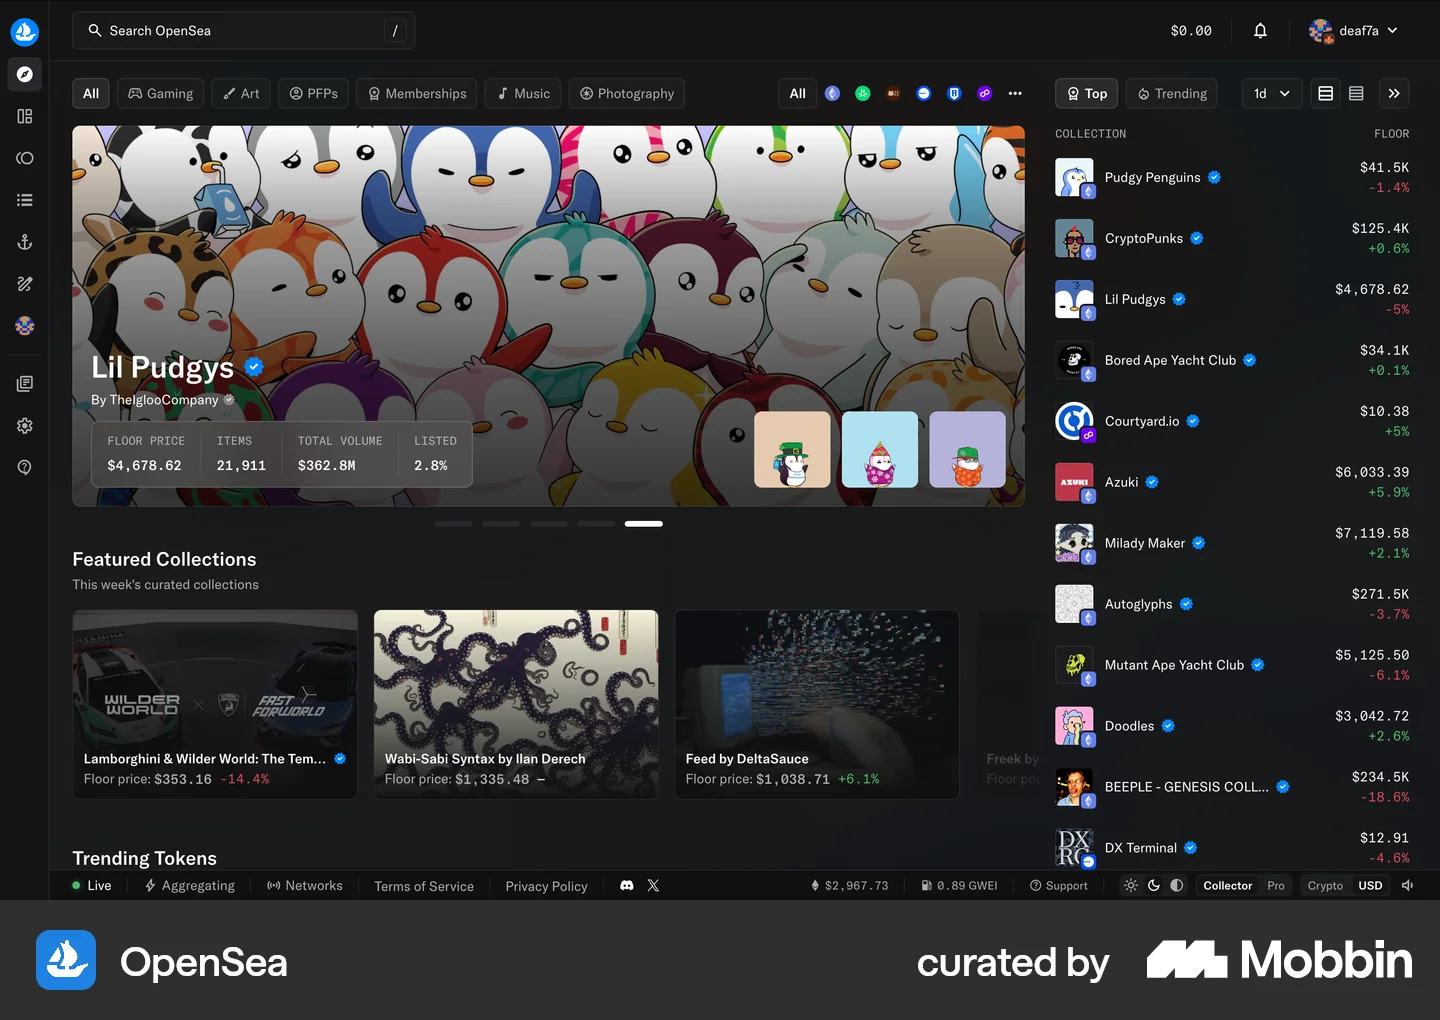Open the overlapping circles sidebar icon
Image resolution: width=1440 pixels, height=1020 pixels.
25,158
